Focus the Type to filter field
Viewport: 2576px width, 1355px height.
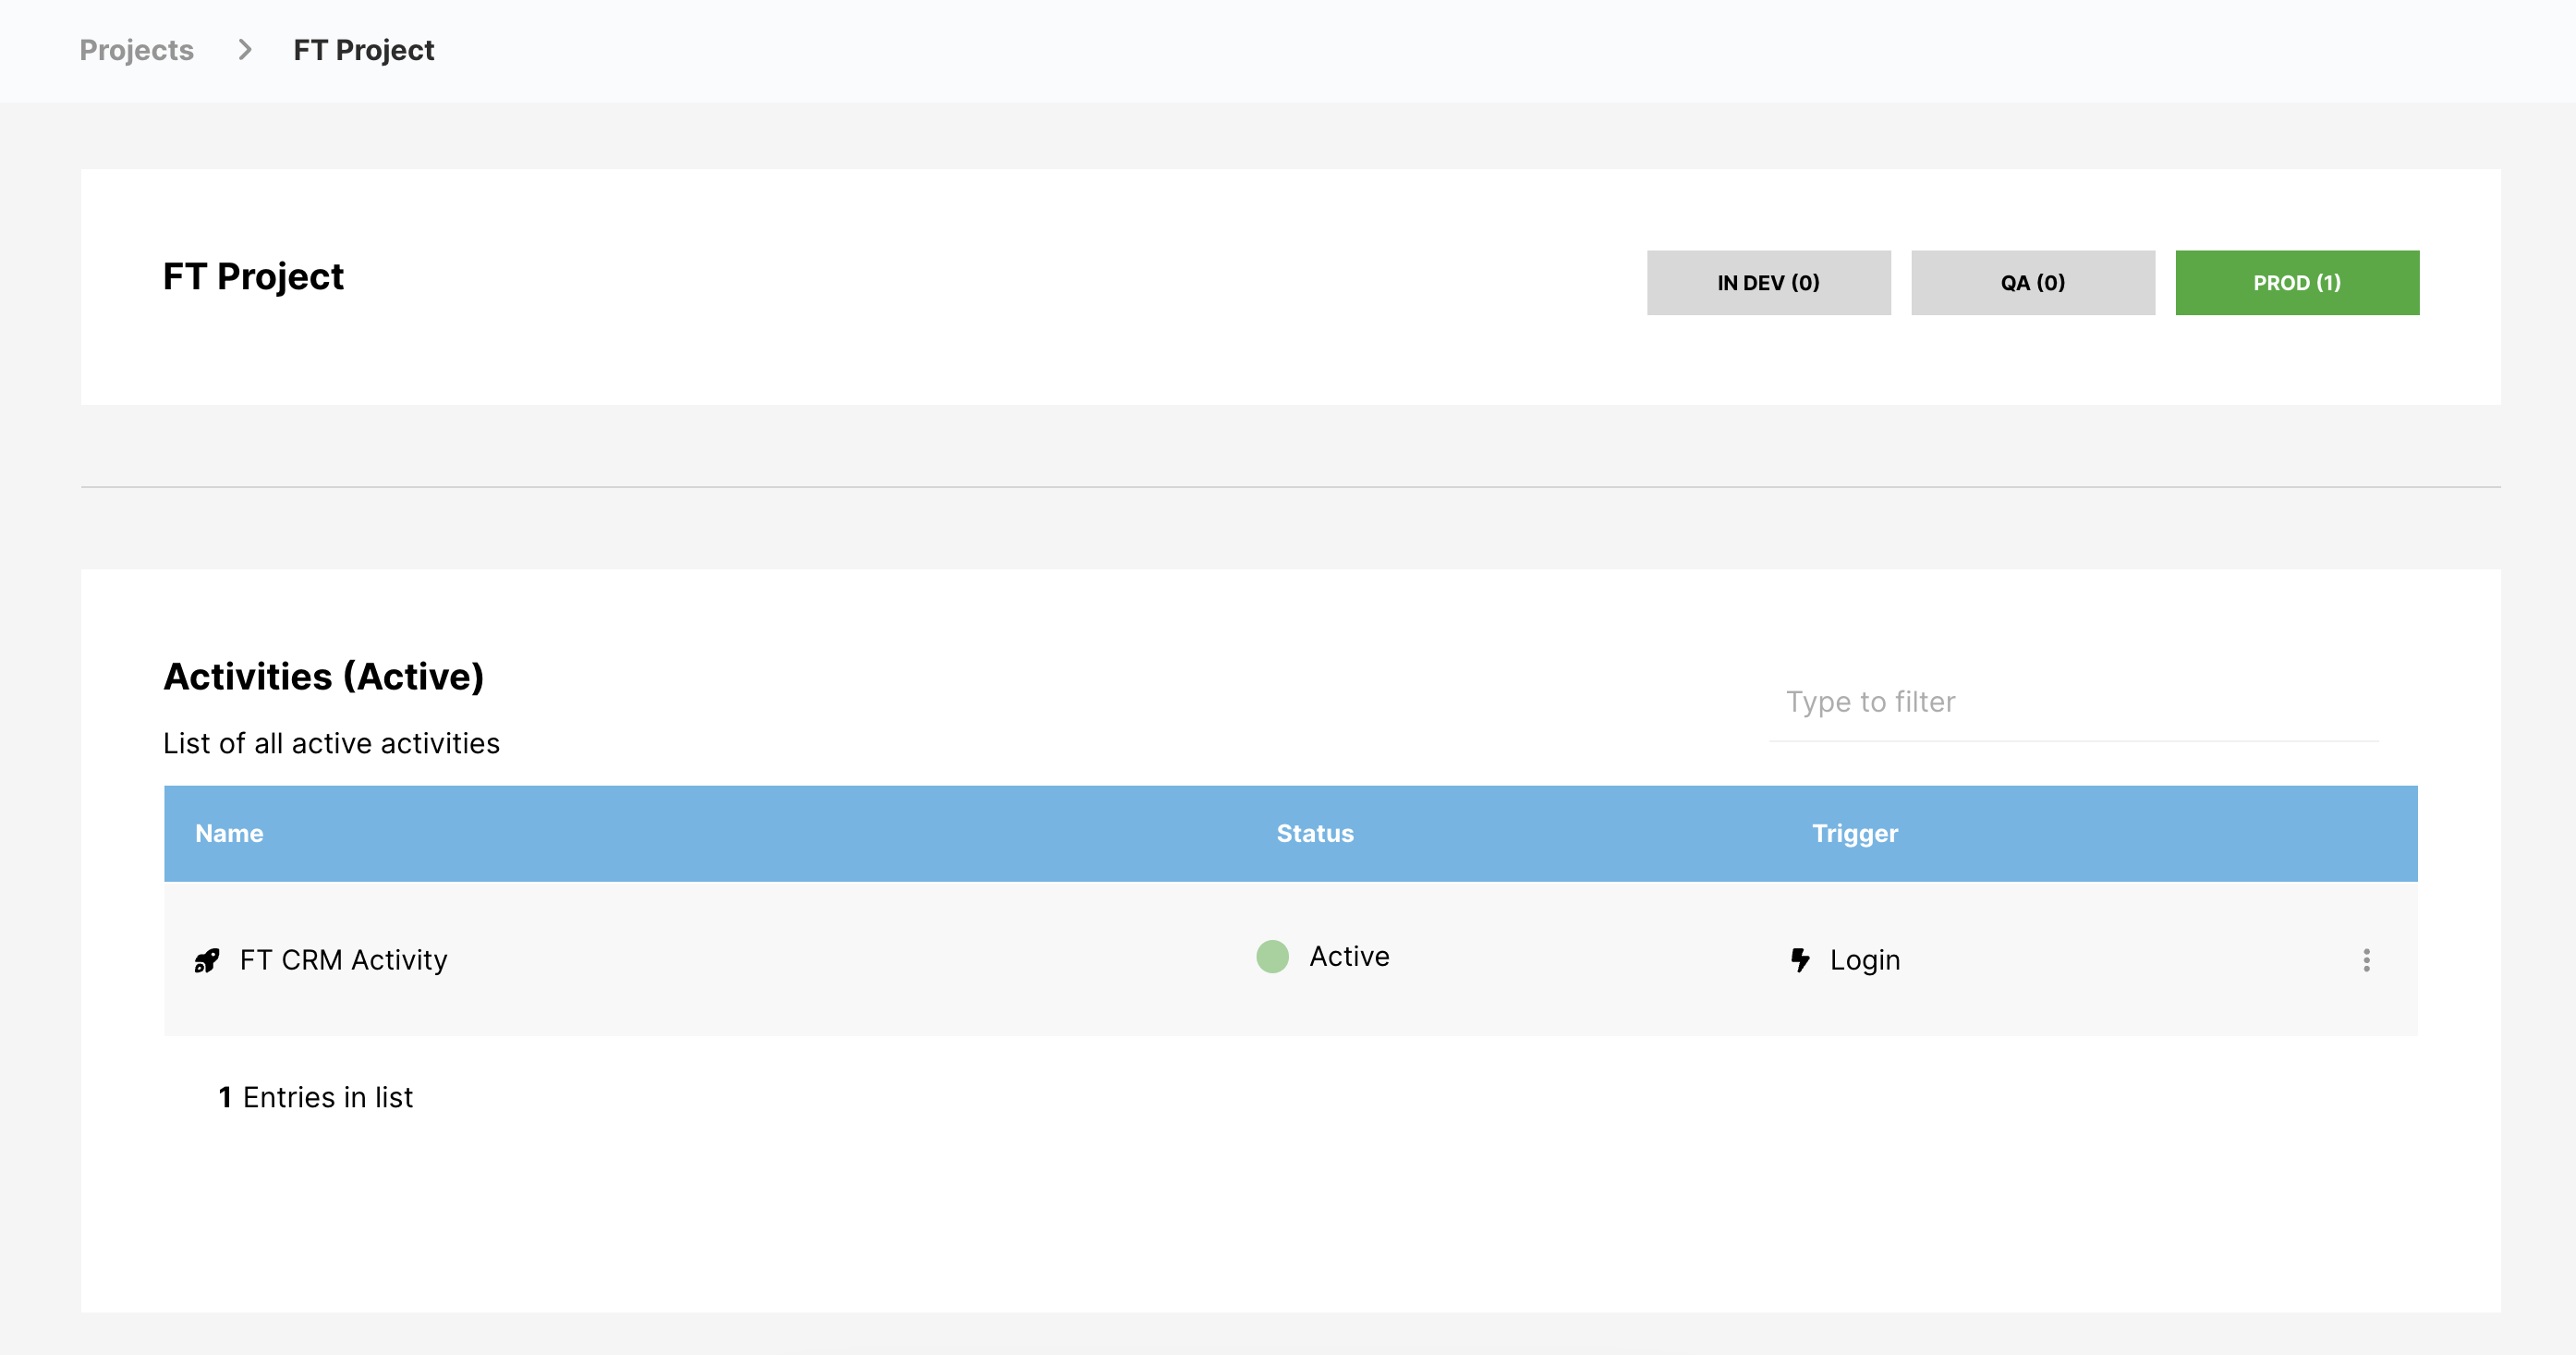(2072, 702)
